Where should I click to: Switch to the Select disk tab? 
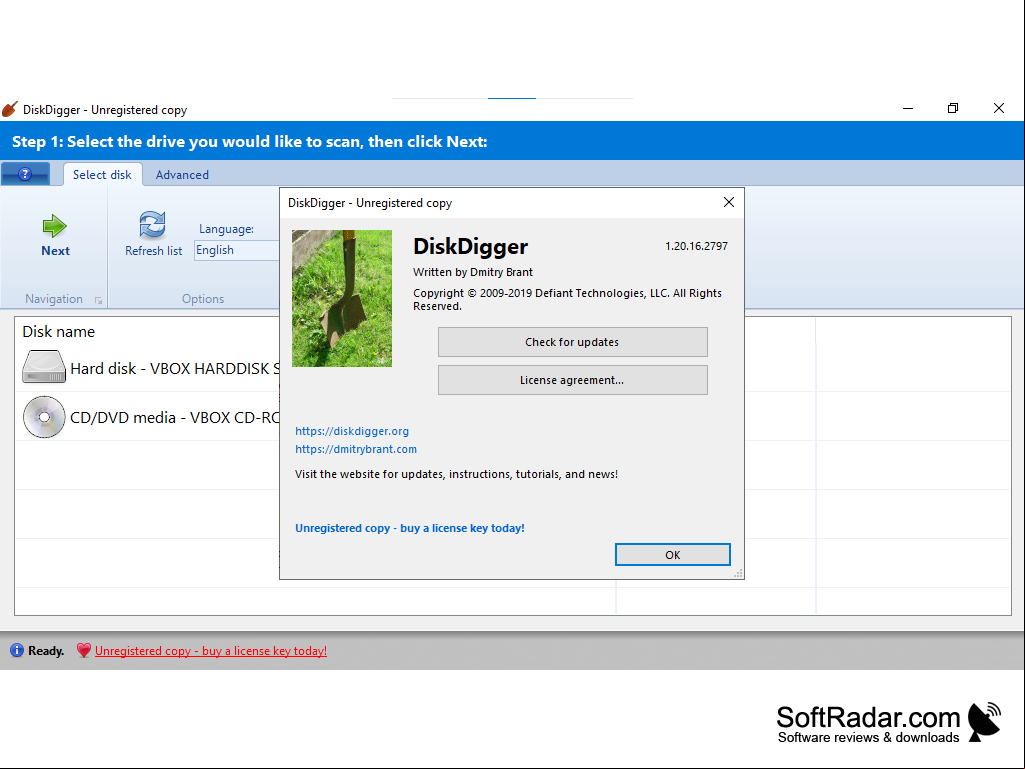tap(102, 175)
